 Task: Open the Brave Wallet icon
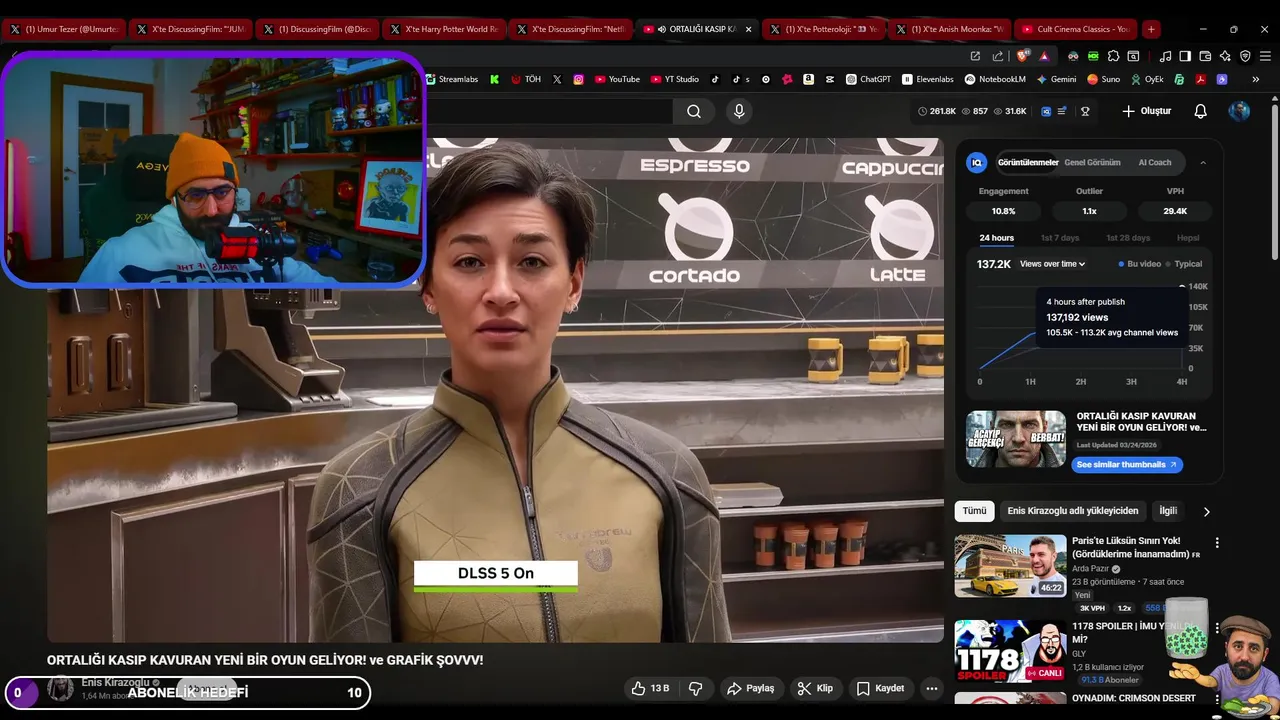pos(1205,56)
